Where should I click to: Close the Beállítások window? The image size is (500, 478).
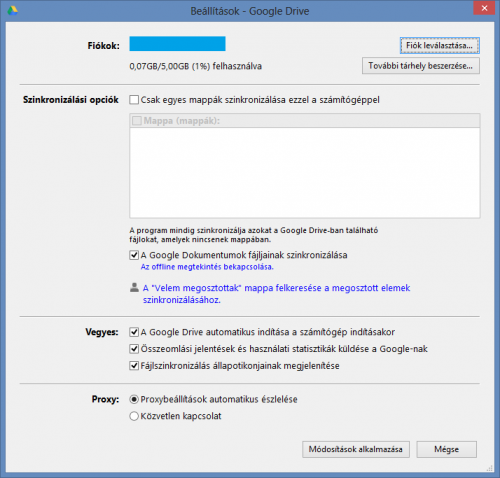tap(484, 8)
